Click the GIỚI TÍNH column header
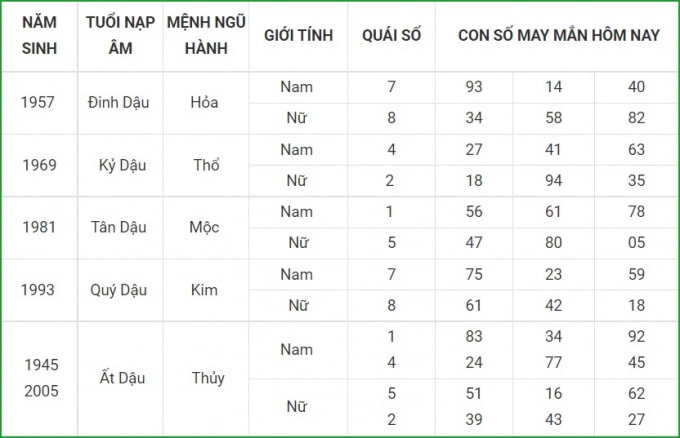Viewport: 680px width, 438px height. click(298, 36)
